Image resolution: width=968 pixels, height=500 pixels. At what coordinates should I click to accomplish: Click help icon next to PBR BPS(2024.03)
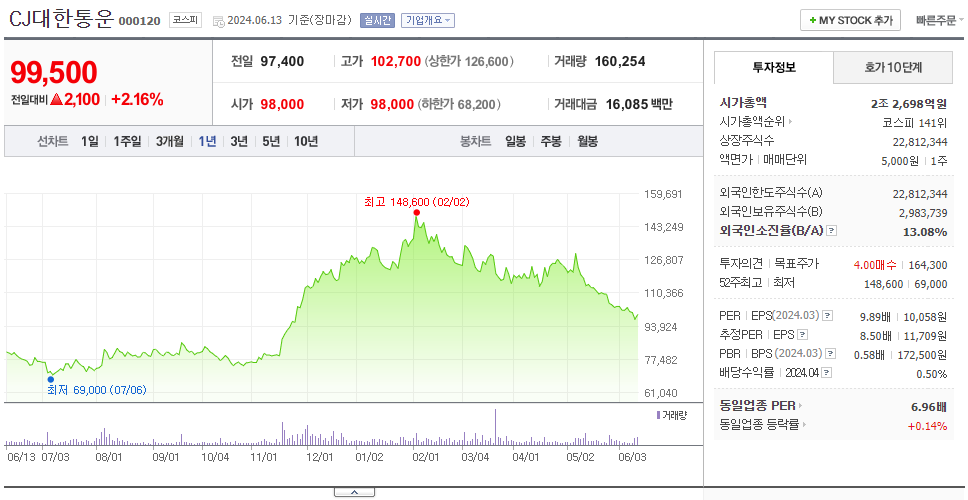pos(831,354)
